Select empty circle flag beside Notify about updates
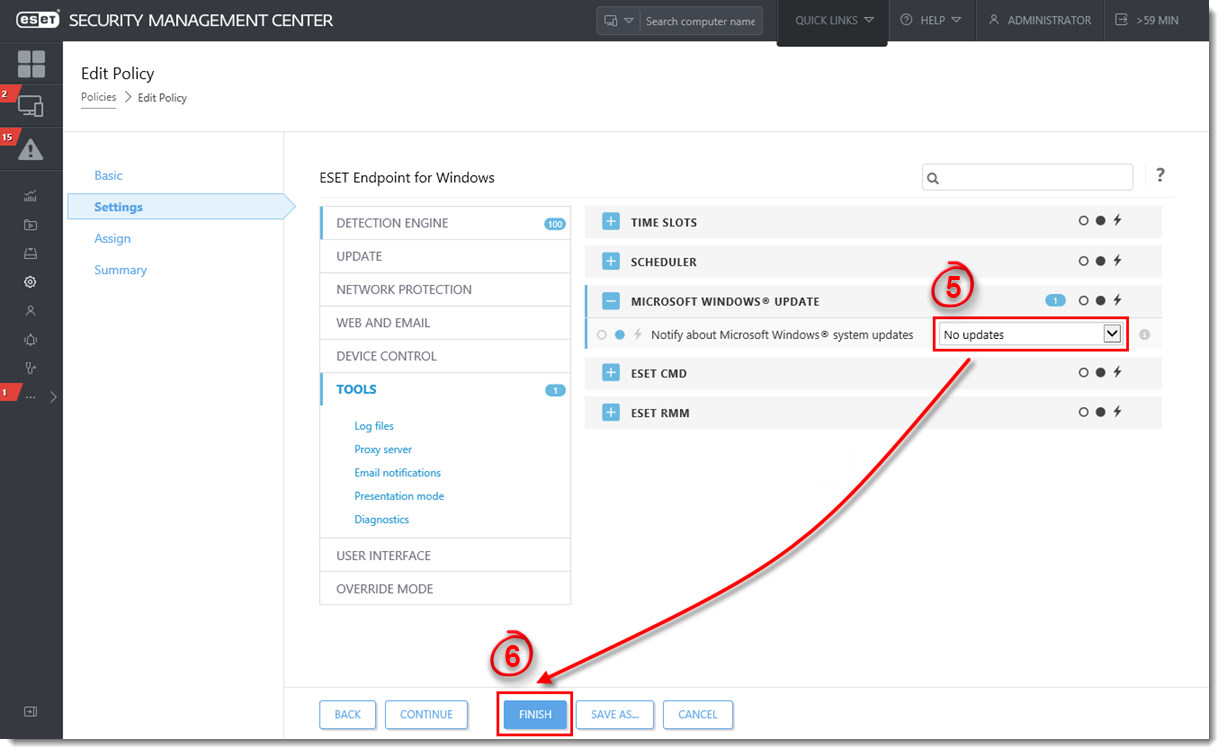This screenshot has height=754, width=1224. point(602,335)
